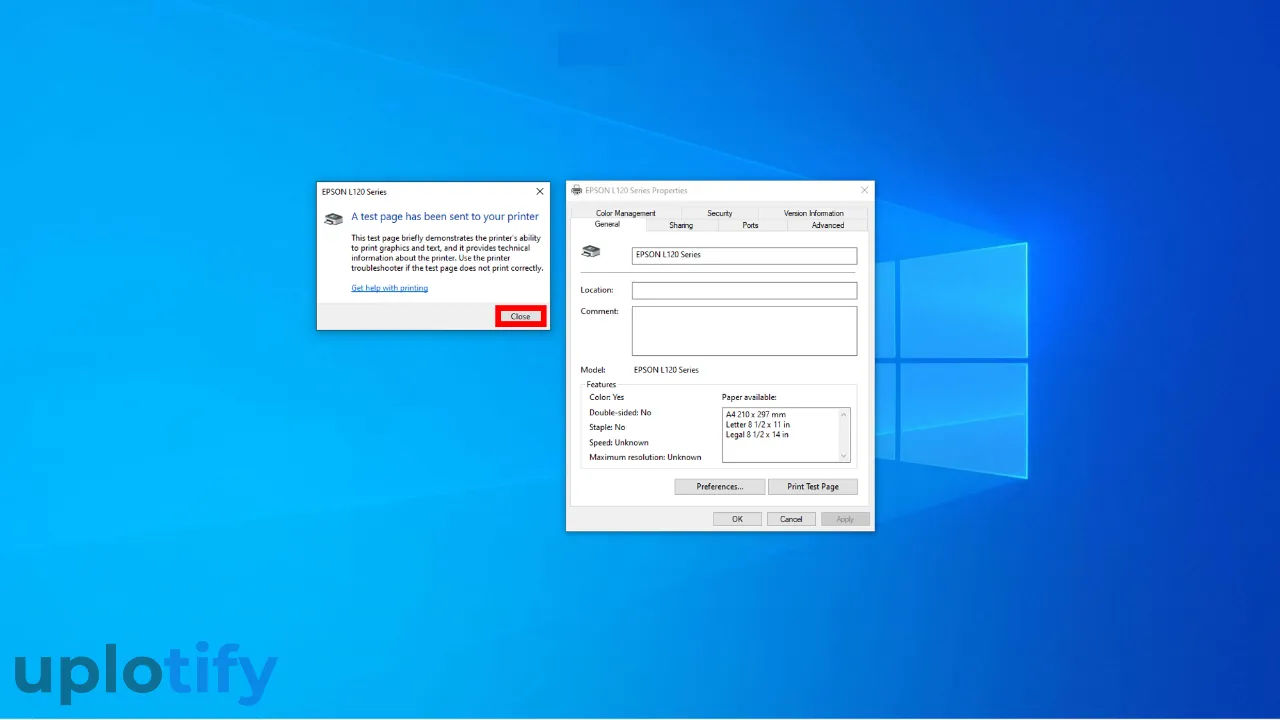Switch to the Security tab
The height and width of the screenshot is (720, 1280).
[x=720, y=213]
